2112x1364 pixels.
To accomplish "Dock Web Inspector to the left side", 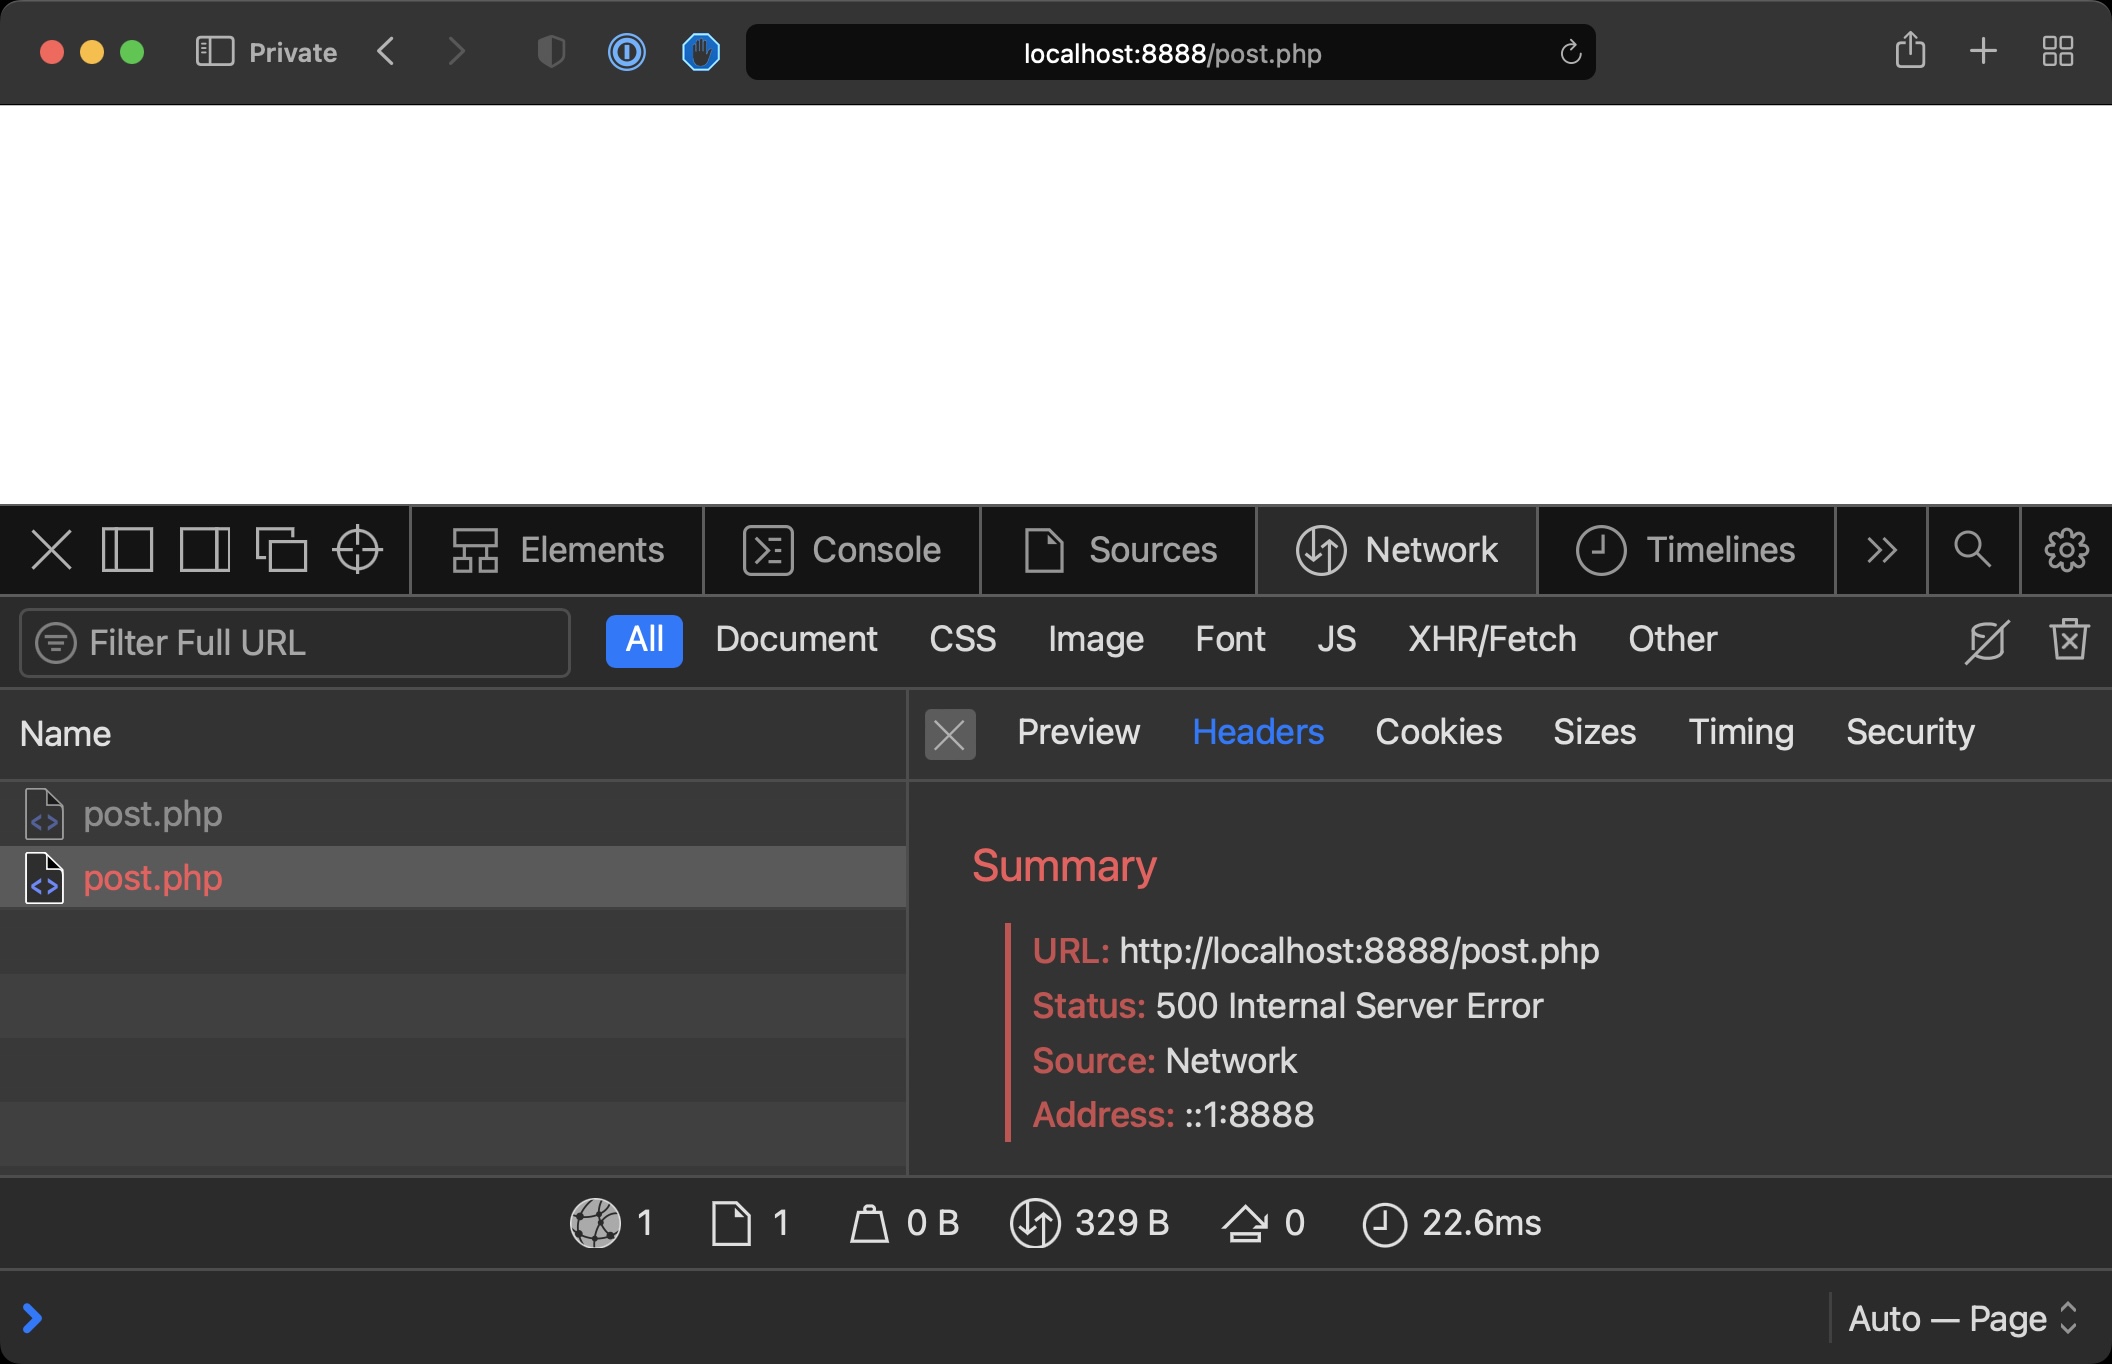I will (x=127, y=550).
